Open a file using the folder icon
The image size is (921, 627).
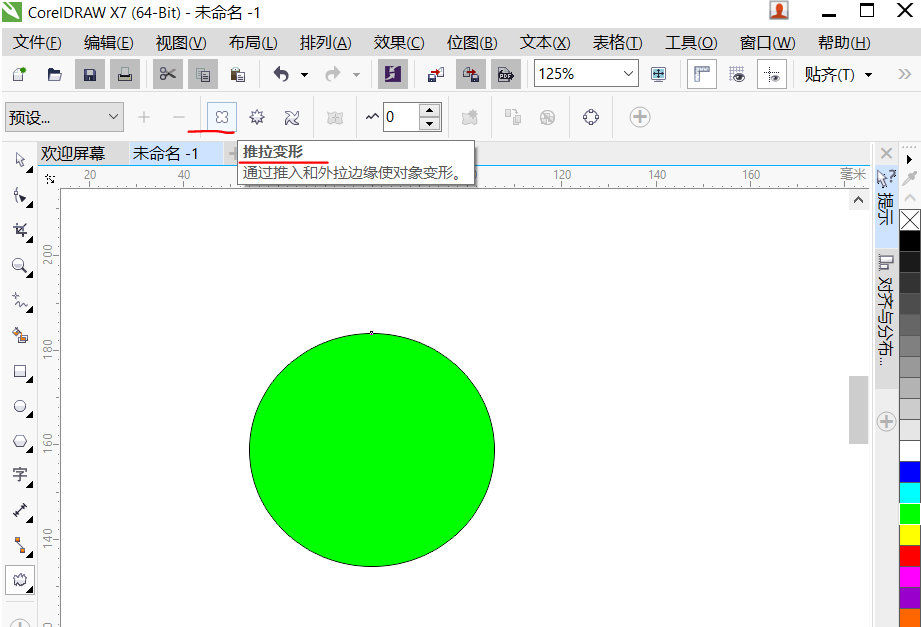55,75
